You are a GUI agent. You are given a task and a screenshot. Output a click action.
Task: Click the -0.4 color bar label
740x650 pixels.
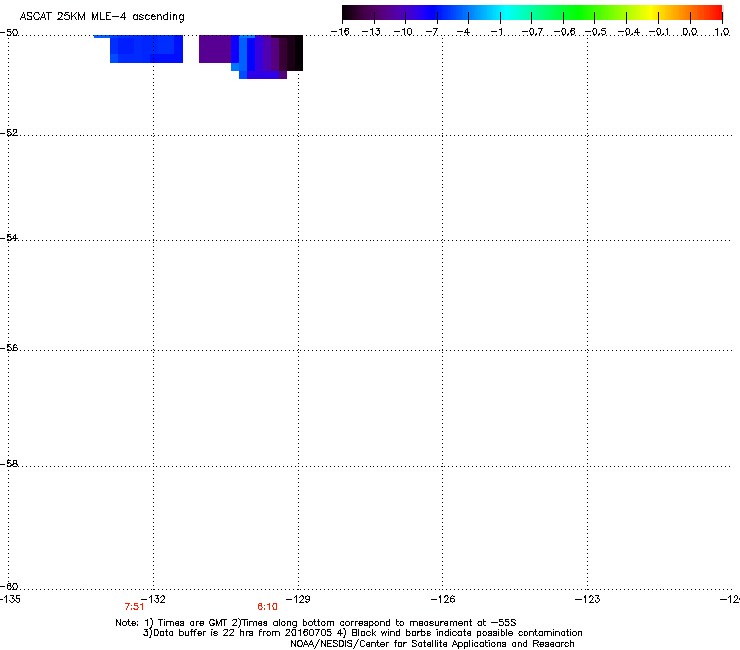click(628, 32)
